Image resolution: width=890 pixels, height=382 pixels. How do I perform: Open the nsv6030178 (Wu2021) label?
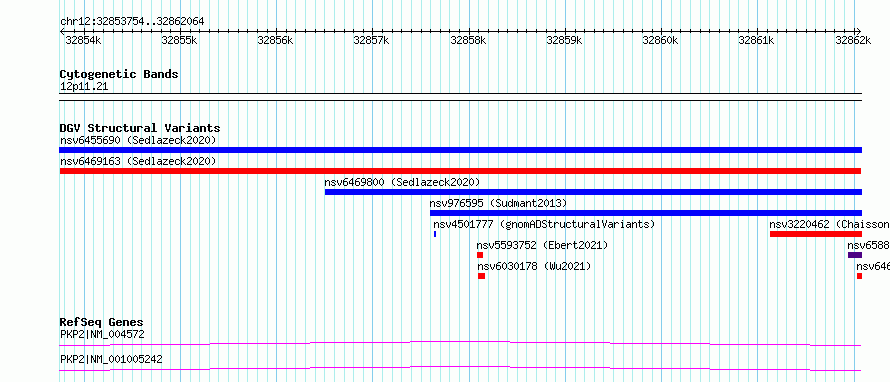coord(534,266)
